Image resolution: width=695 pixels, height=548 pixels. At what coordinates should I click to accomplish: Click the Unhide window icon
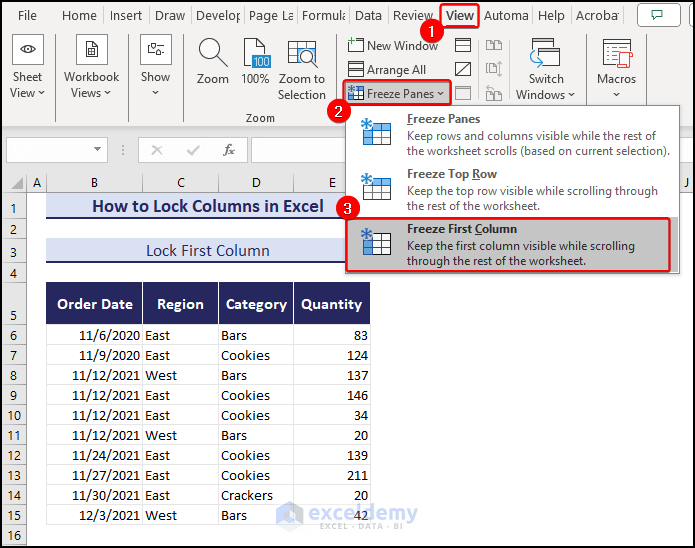pos(463,93)
